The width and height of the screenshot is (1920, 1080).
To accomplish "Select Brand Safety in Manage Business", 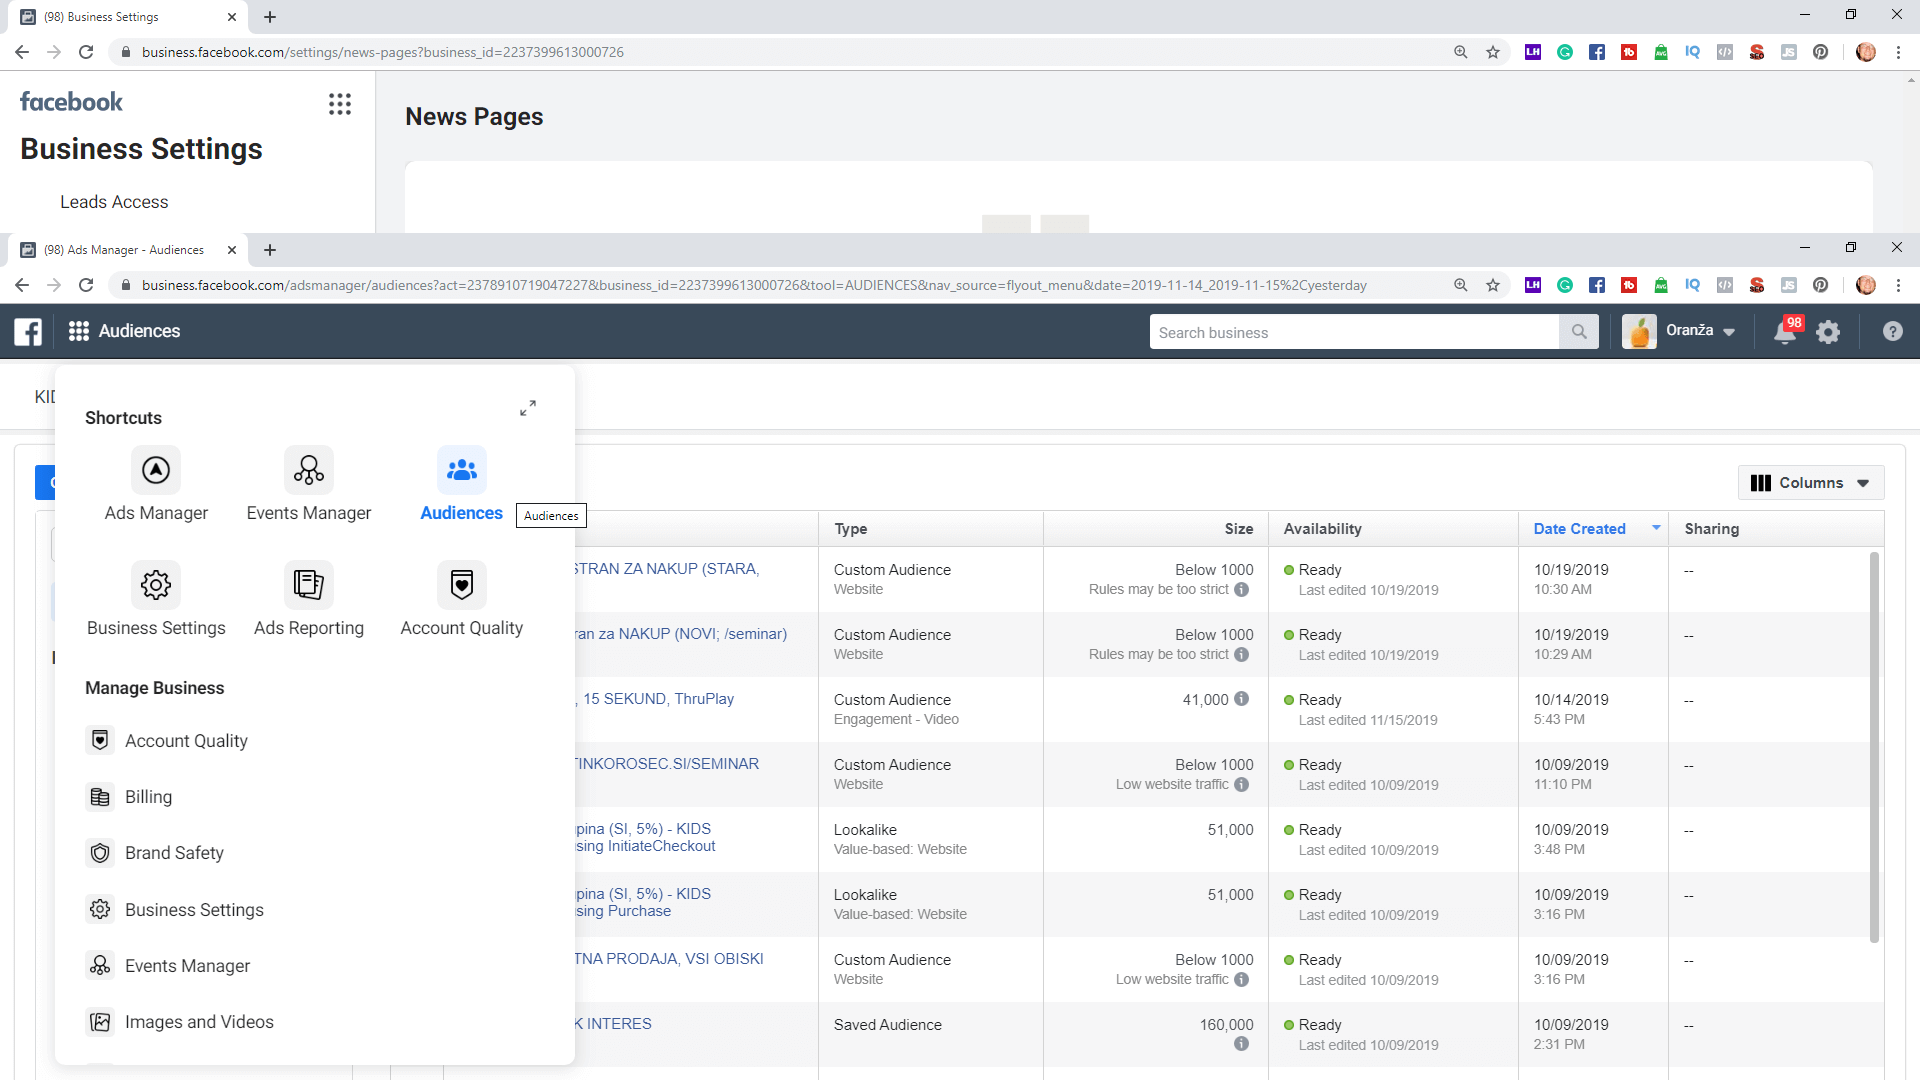I will click(174, 853).
